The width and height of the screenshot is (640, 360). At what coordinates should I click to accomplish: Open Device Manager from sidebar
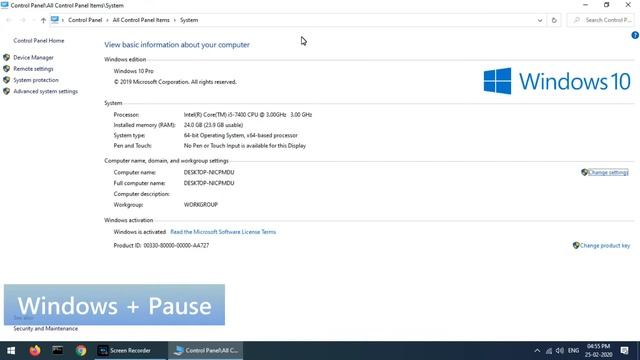click(x=33, y=58)
